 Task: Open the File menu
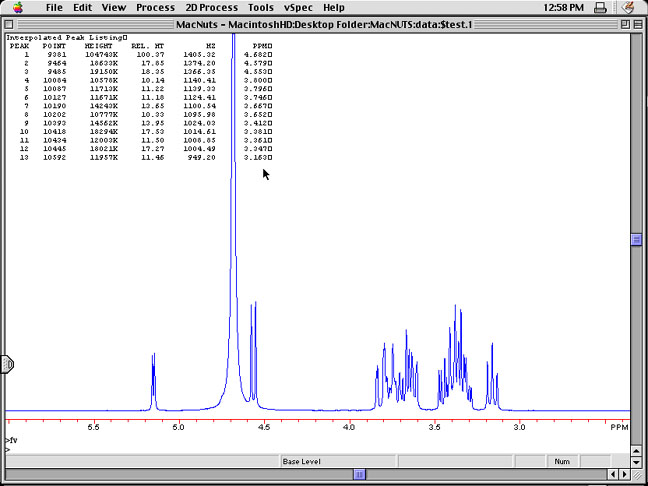coord(53,7)
